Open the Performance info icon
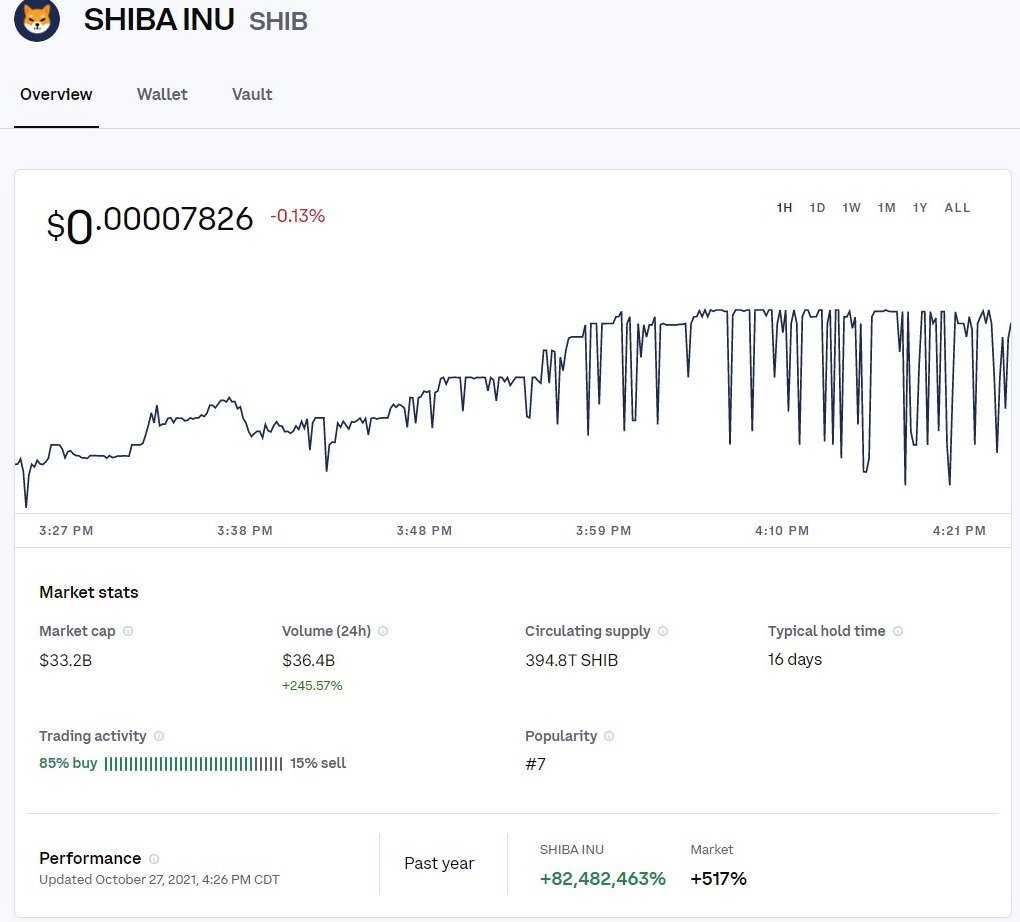This screenshot has width=1020, height=922. [x=154, y=859]
